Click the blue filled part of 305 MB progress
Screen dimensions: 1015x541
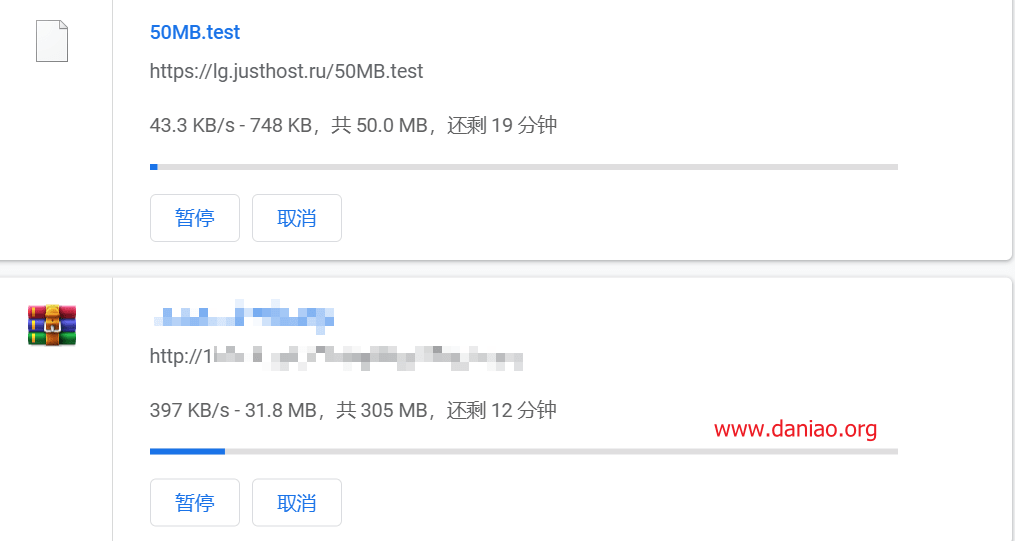pos(187,452)
